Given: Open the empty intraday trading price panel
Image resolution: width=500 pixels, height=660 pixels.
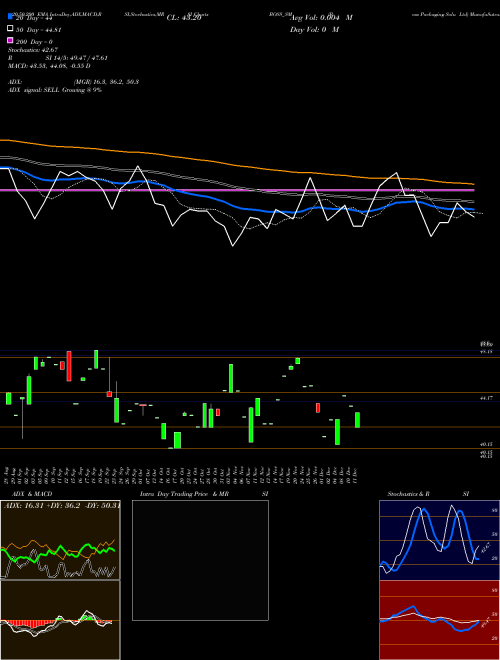Looking at the screenshot, I should [200, 560].
